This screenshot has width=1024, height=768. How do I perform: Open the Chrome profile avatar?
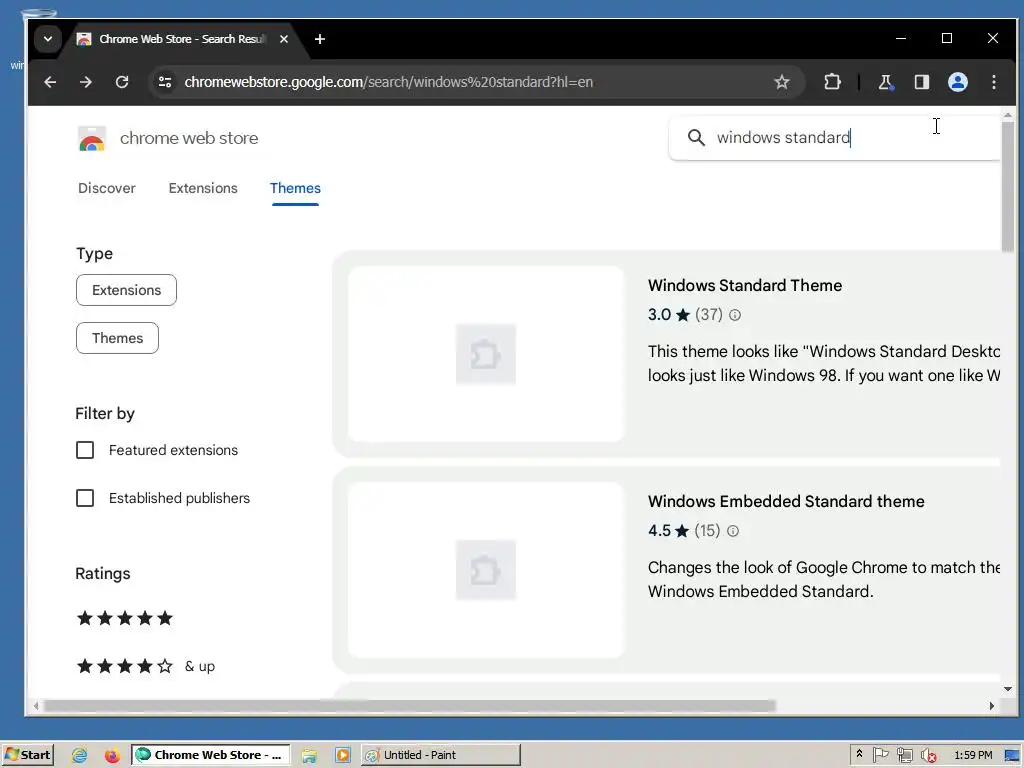pyautogui.click(x=957, y=82)
